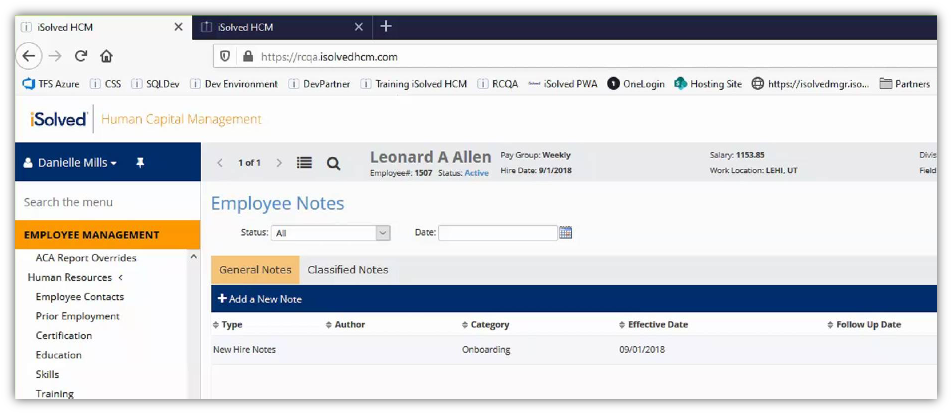Sort notes by Author column

(x=345, y=325)
